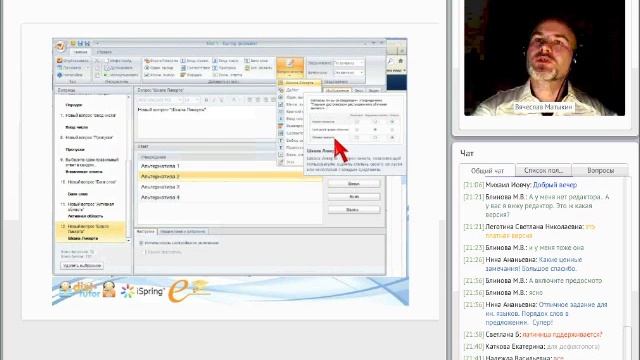The height and width of the screenshot is (360, 640).
Task: Open the Вопросы chat tab
Action: point(600,170)
